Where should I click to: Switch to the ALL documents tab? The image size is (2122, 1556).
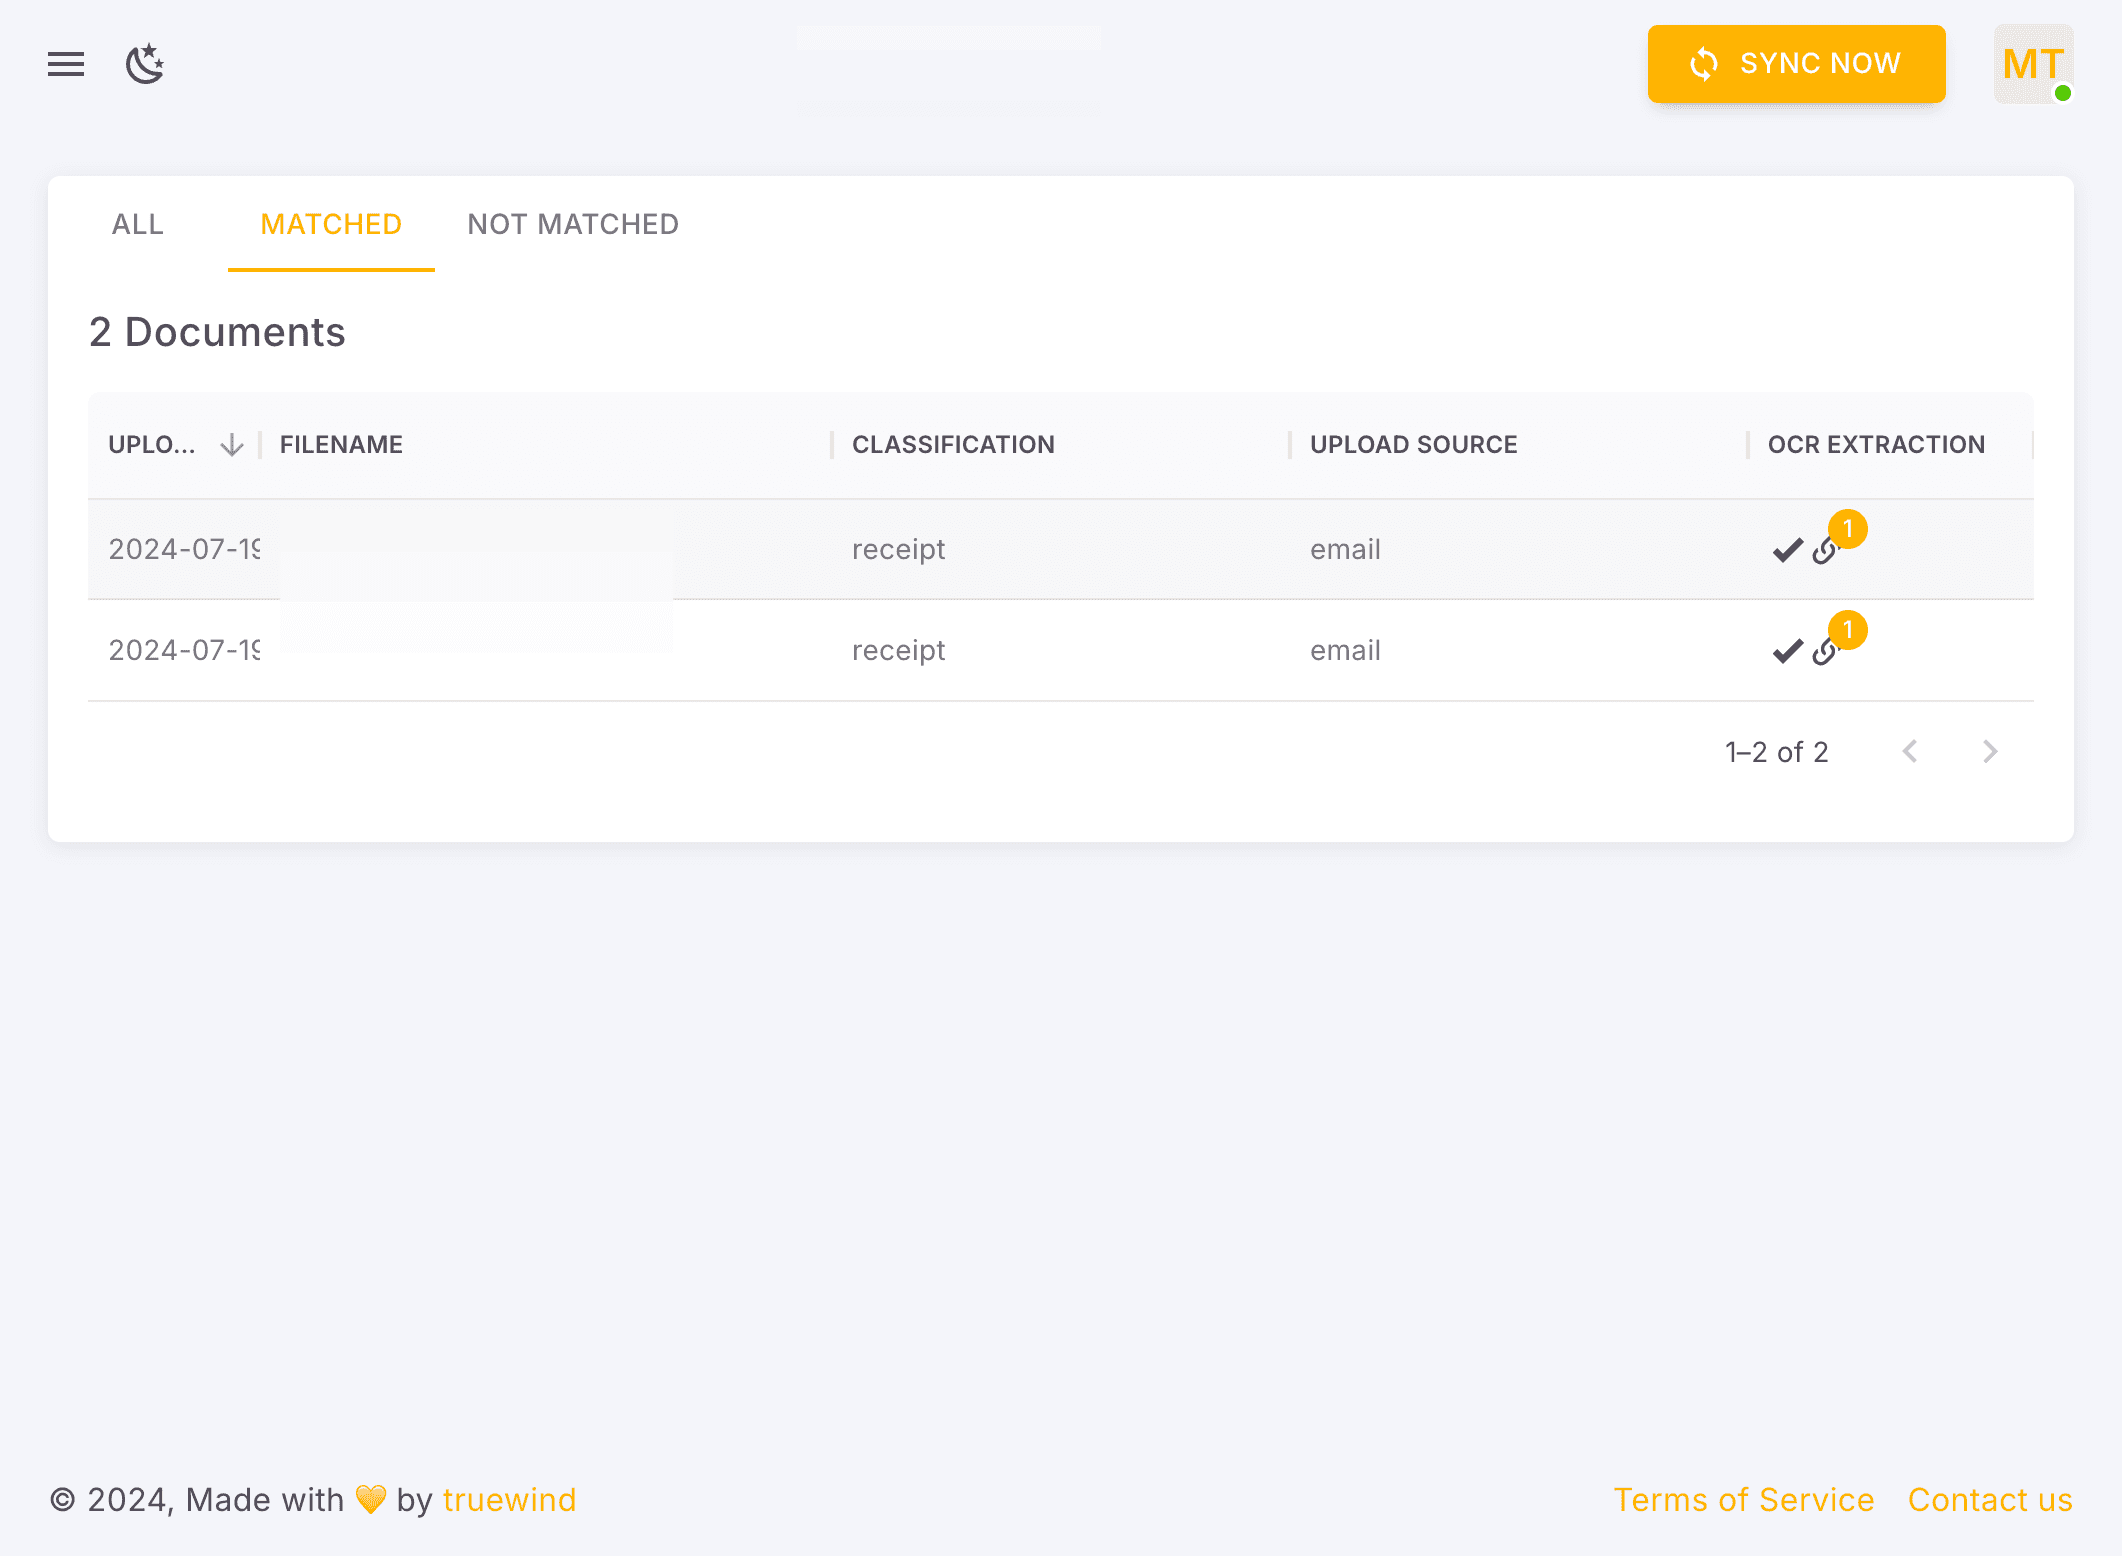137,224
